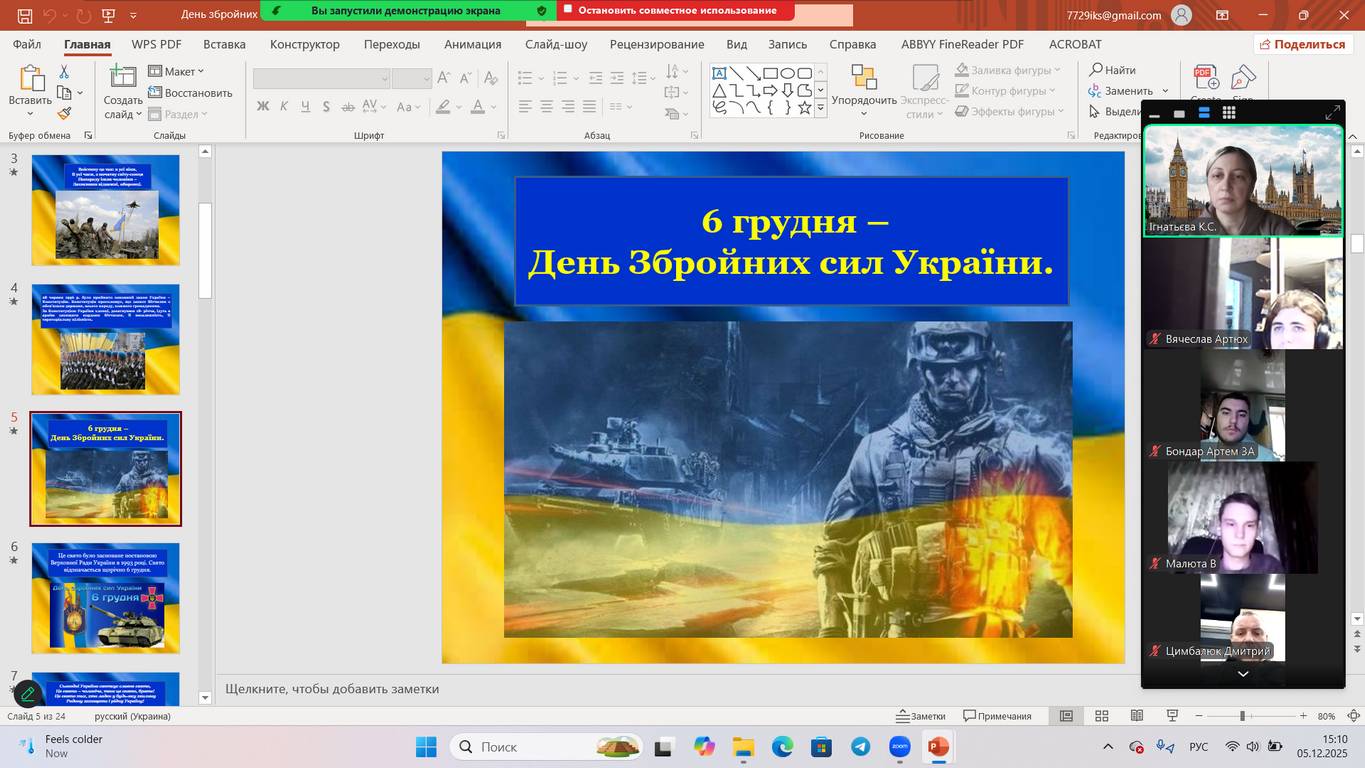Open the Slide Sorter view

1101,716
